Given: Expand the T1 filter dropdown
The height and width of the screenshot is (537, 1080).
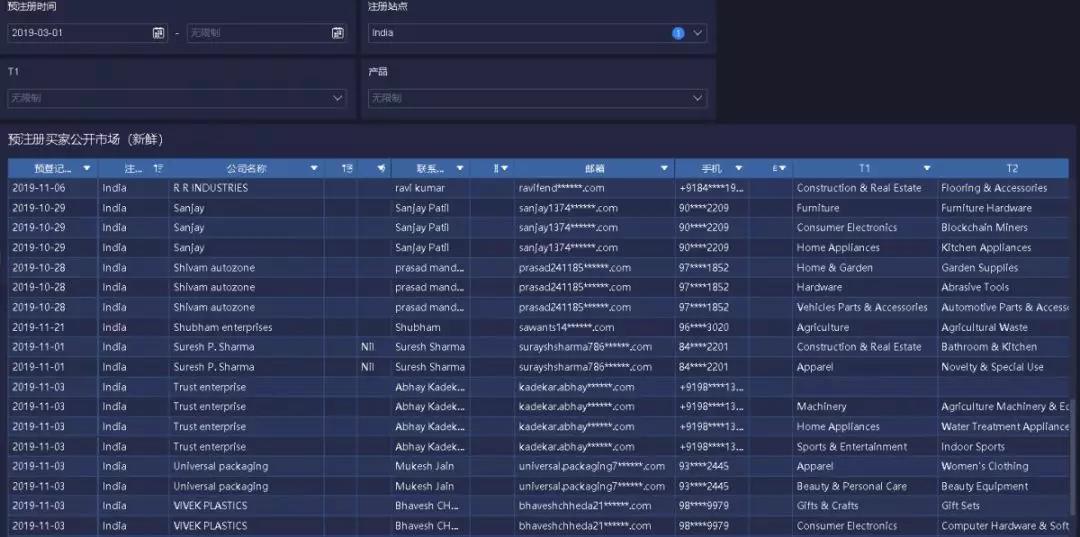Looking at the screenshot, I should [337, 98].
